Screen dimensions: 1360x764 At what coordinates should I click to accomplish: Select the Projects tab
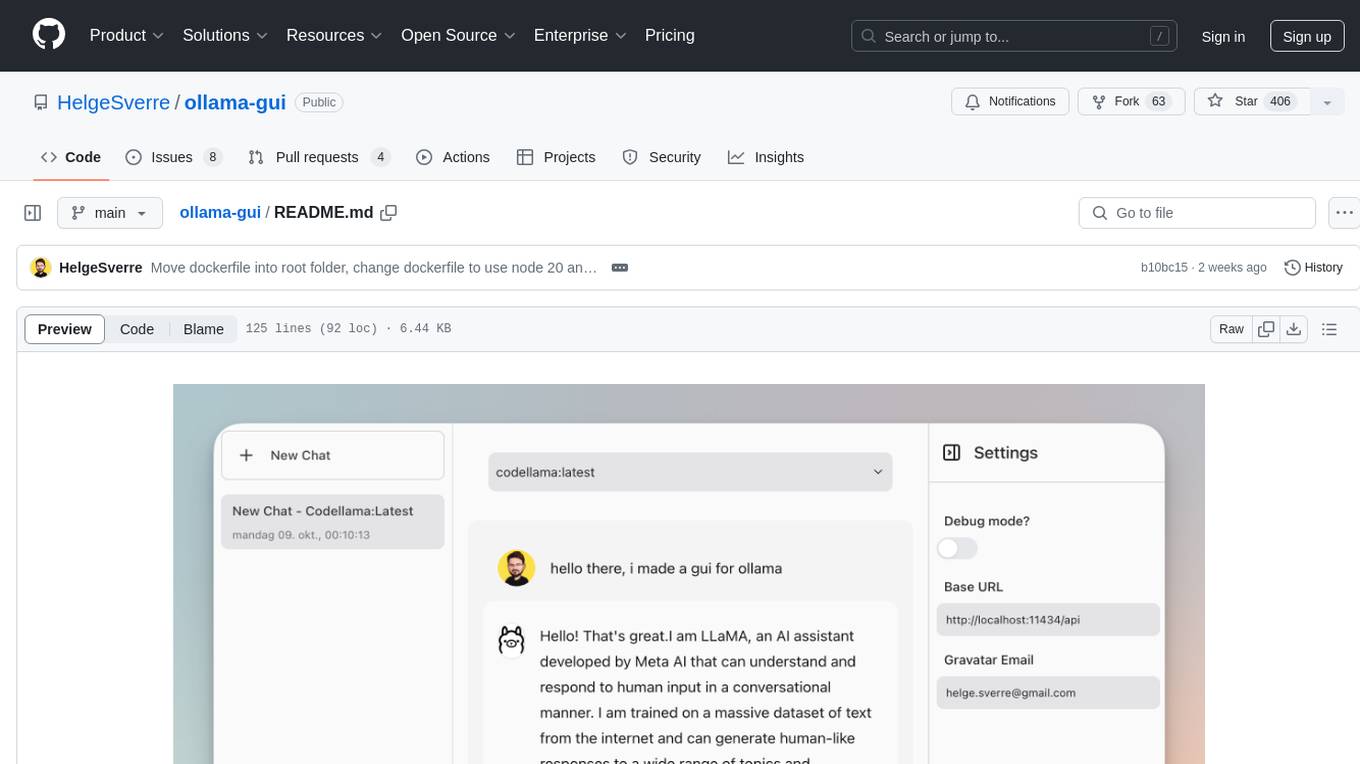(x=556, y=157)
